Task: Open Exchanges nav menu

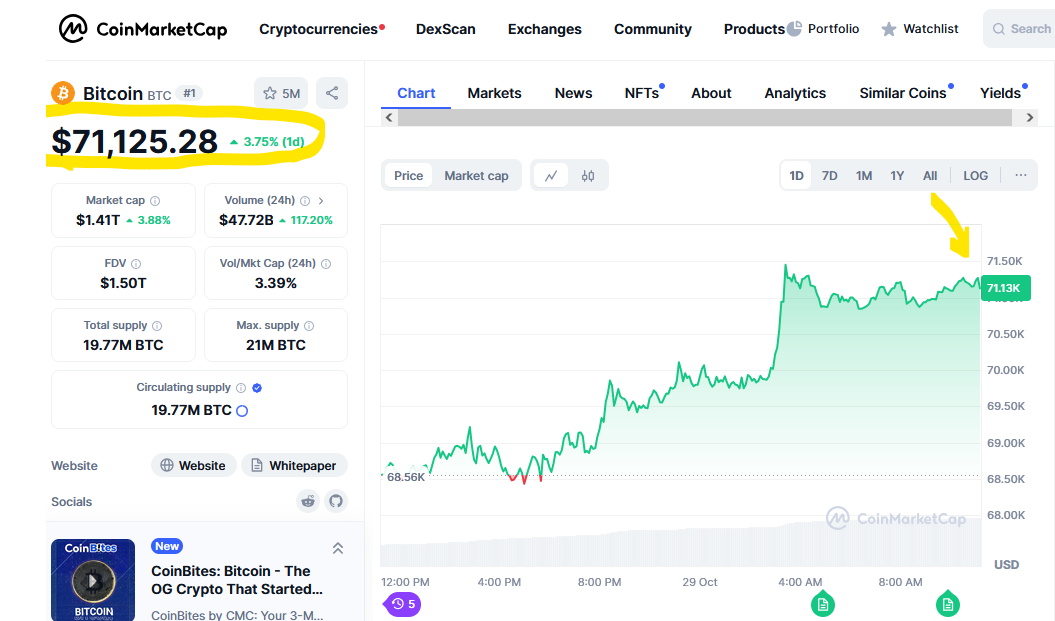Action: point(544,29)
